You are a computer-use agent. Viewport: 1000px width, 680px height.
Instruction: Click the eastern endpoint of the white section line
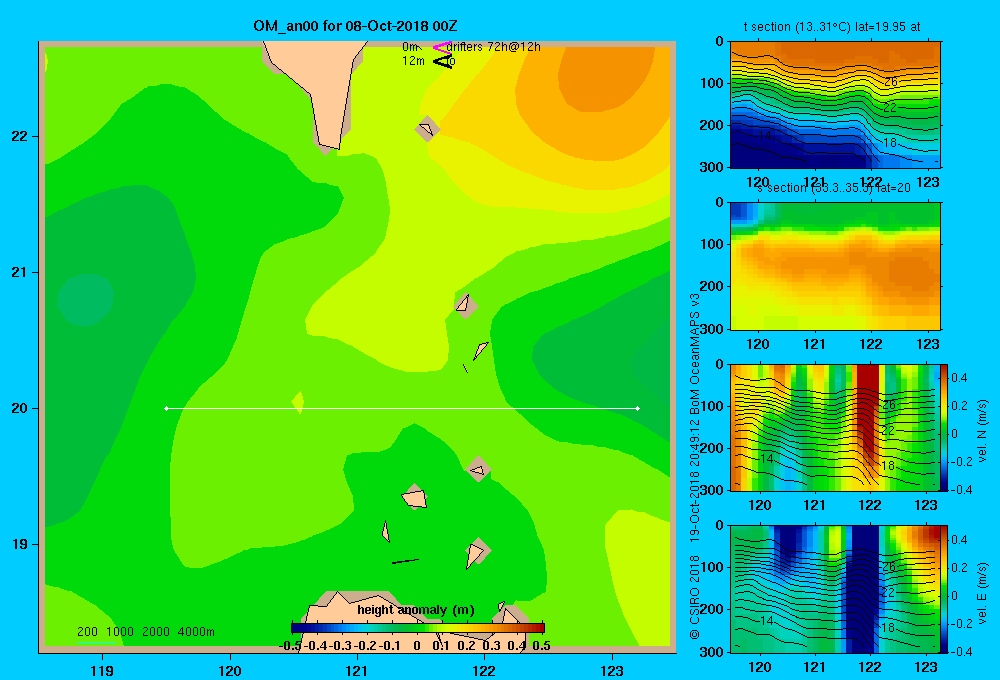coord(638,408)
